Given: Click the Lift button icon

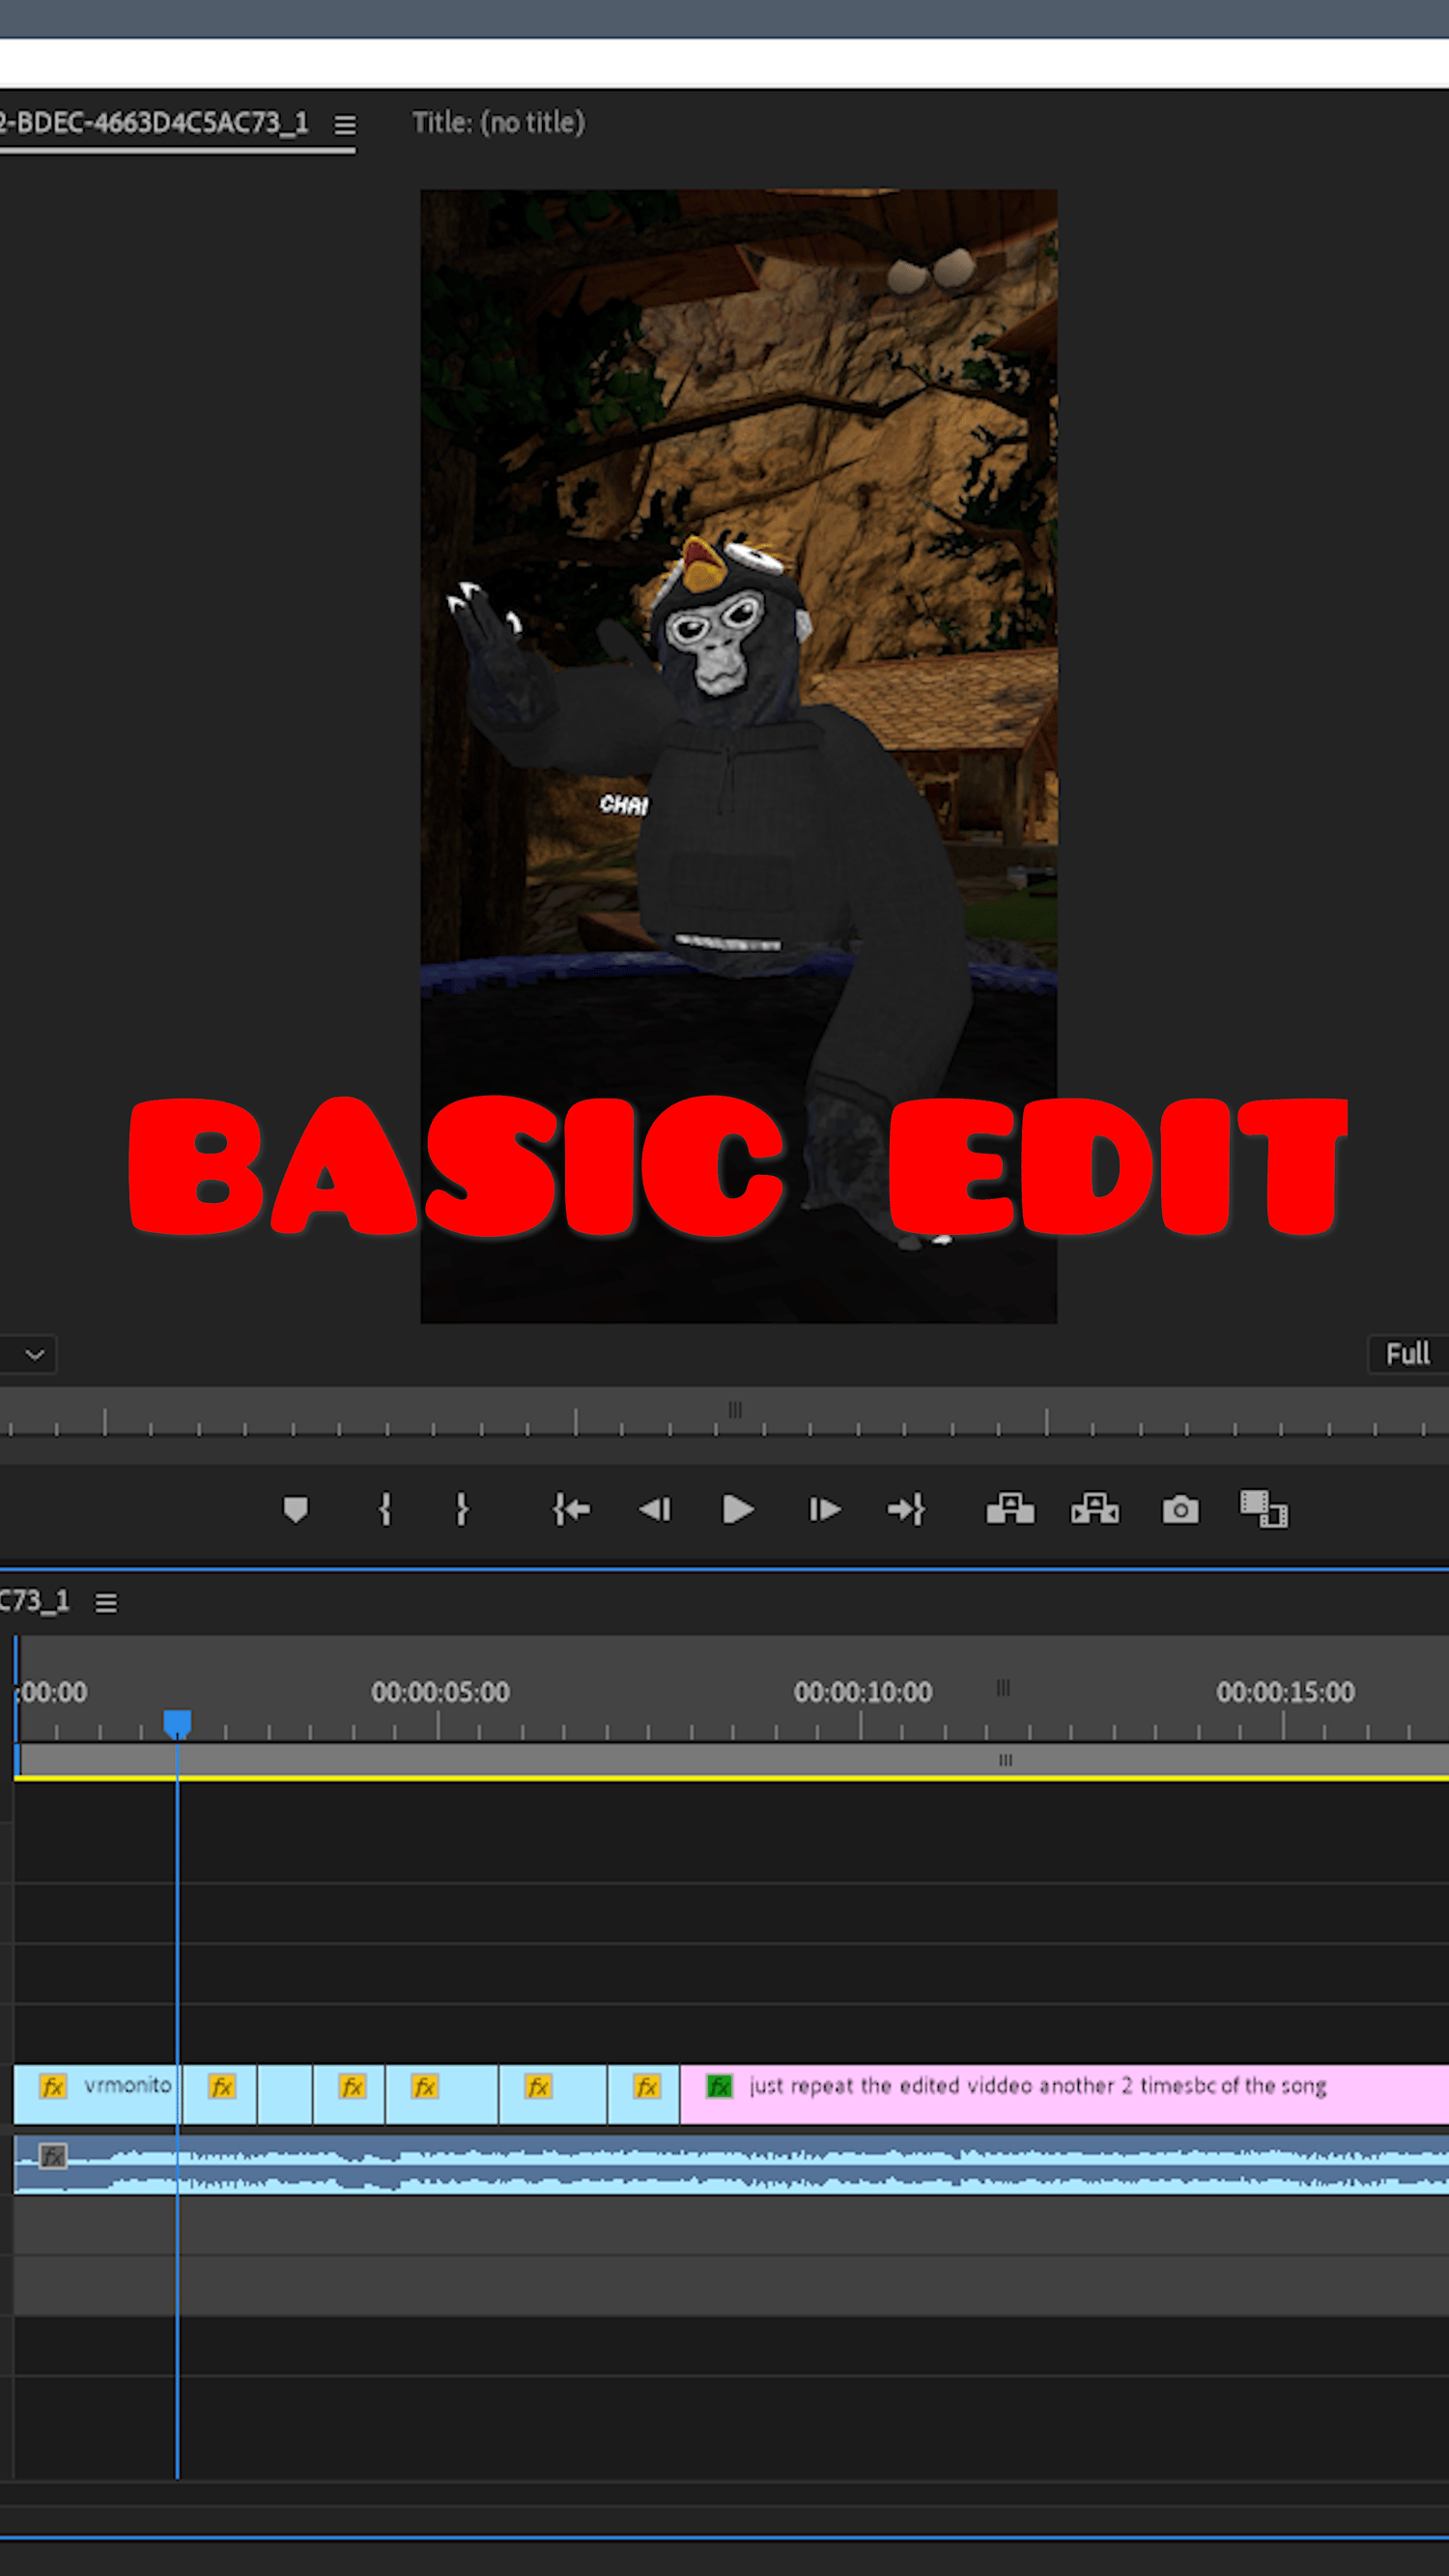Looking at the screenshot, I should [x=1010, y=1509].
